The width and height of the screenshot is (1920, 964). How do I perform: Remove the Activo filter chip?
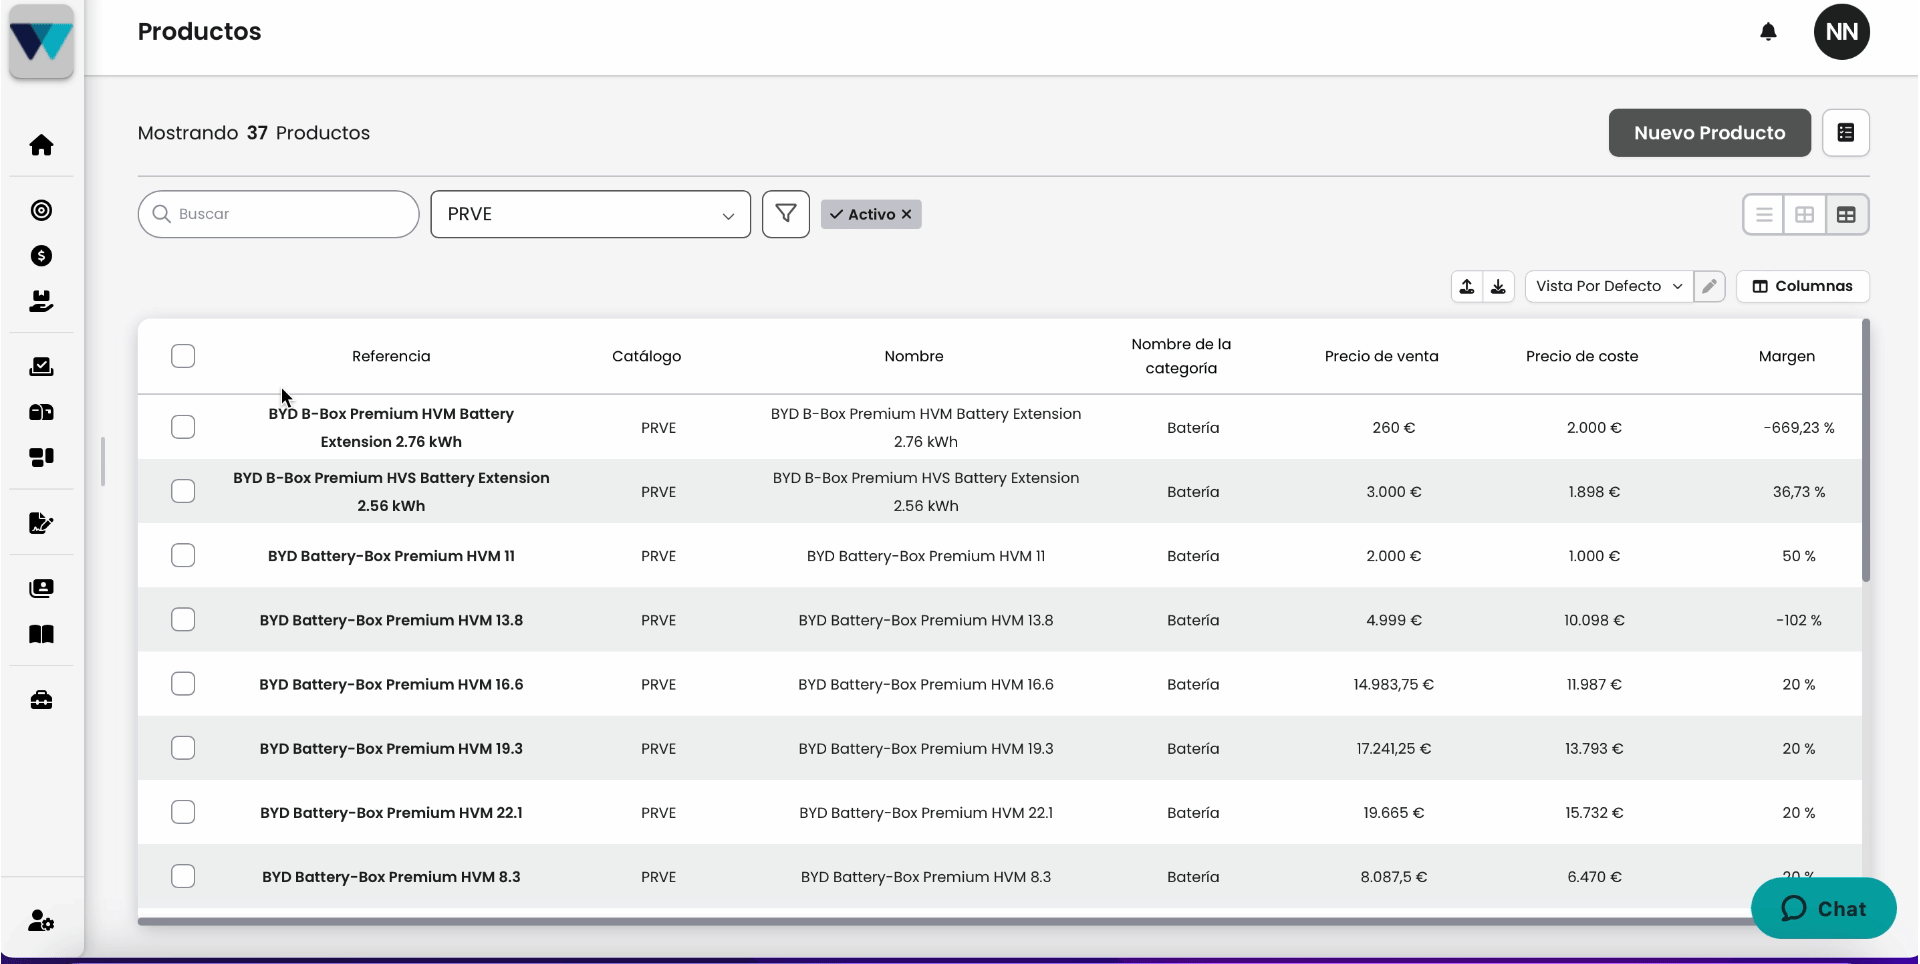906,214
